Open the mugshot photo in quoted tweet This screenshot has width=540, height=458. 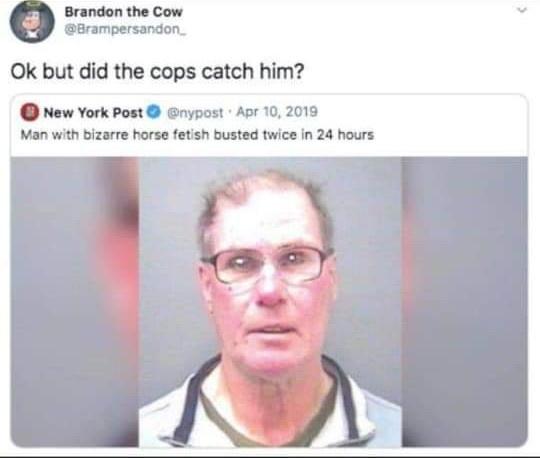tap(270, 302)
